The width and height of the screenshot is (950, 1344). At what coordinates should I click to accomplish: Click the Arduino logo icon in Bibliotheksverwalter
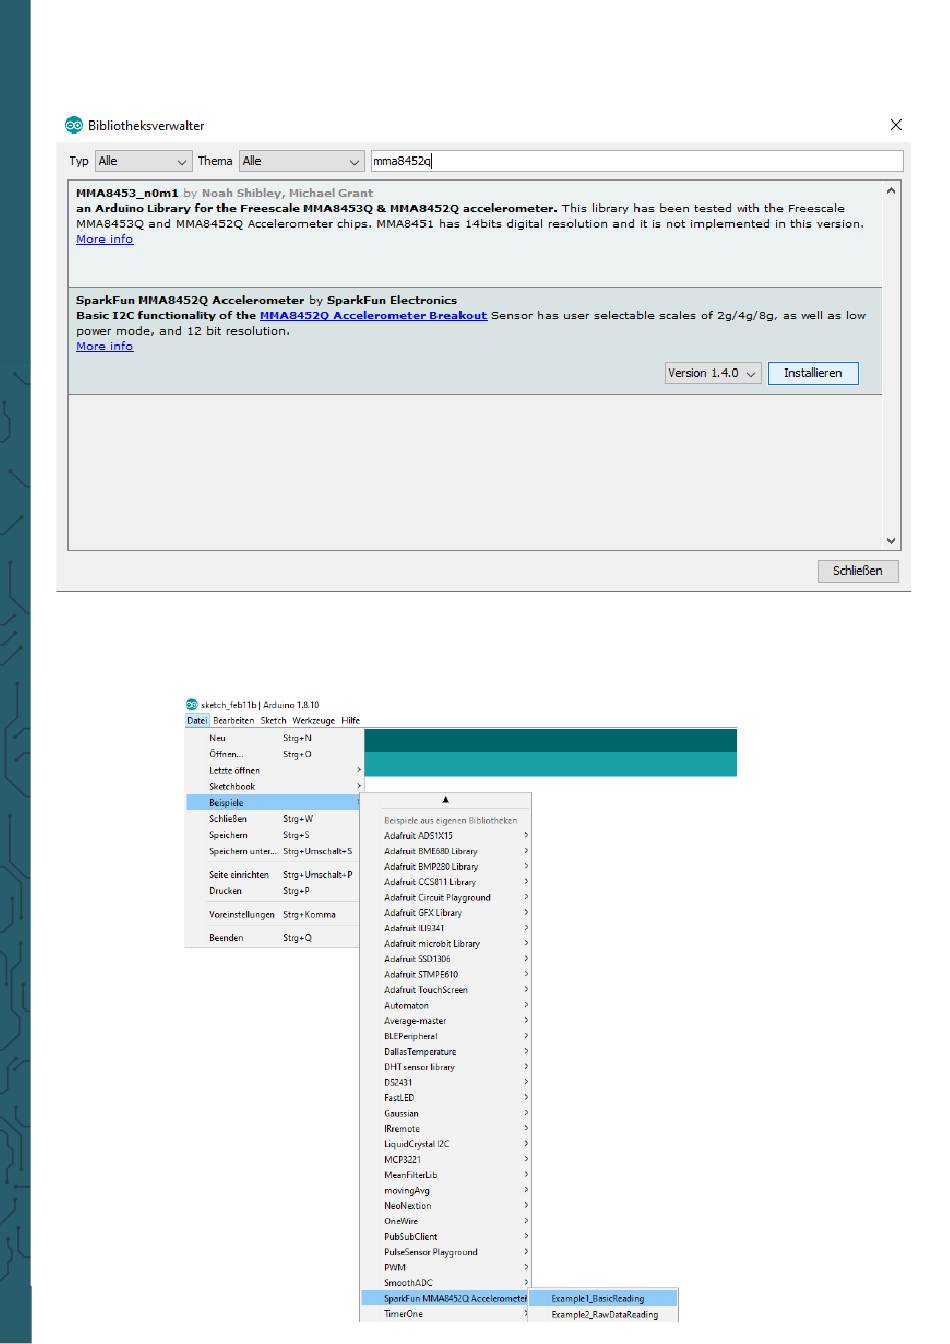coord(74,125)
